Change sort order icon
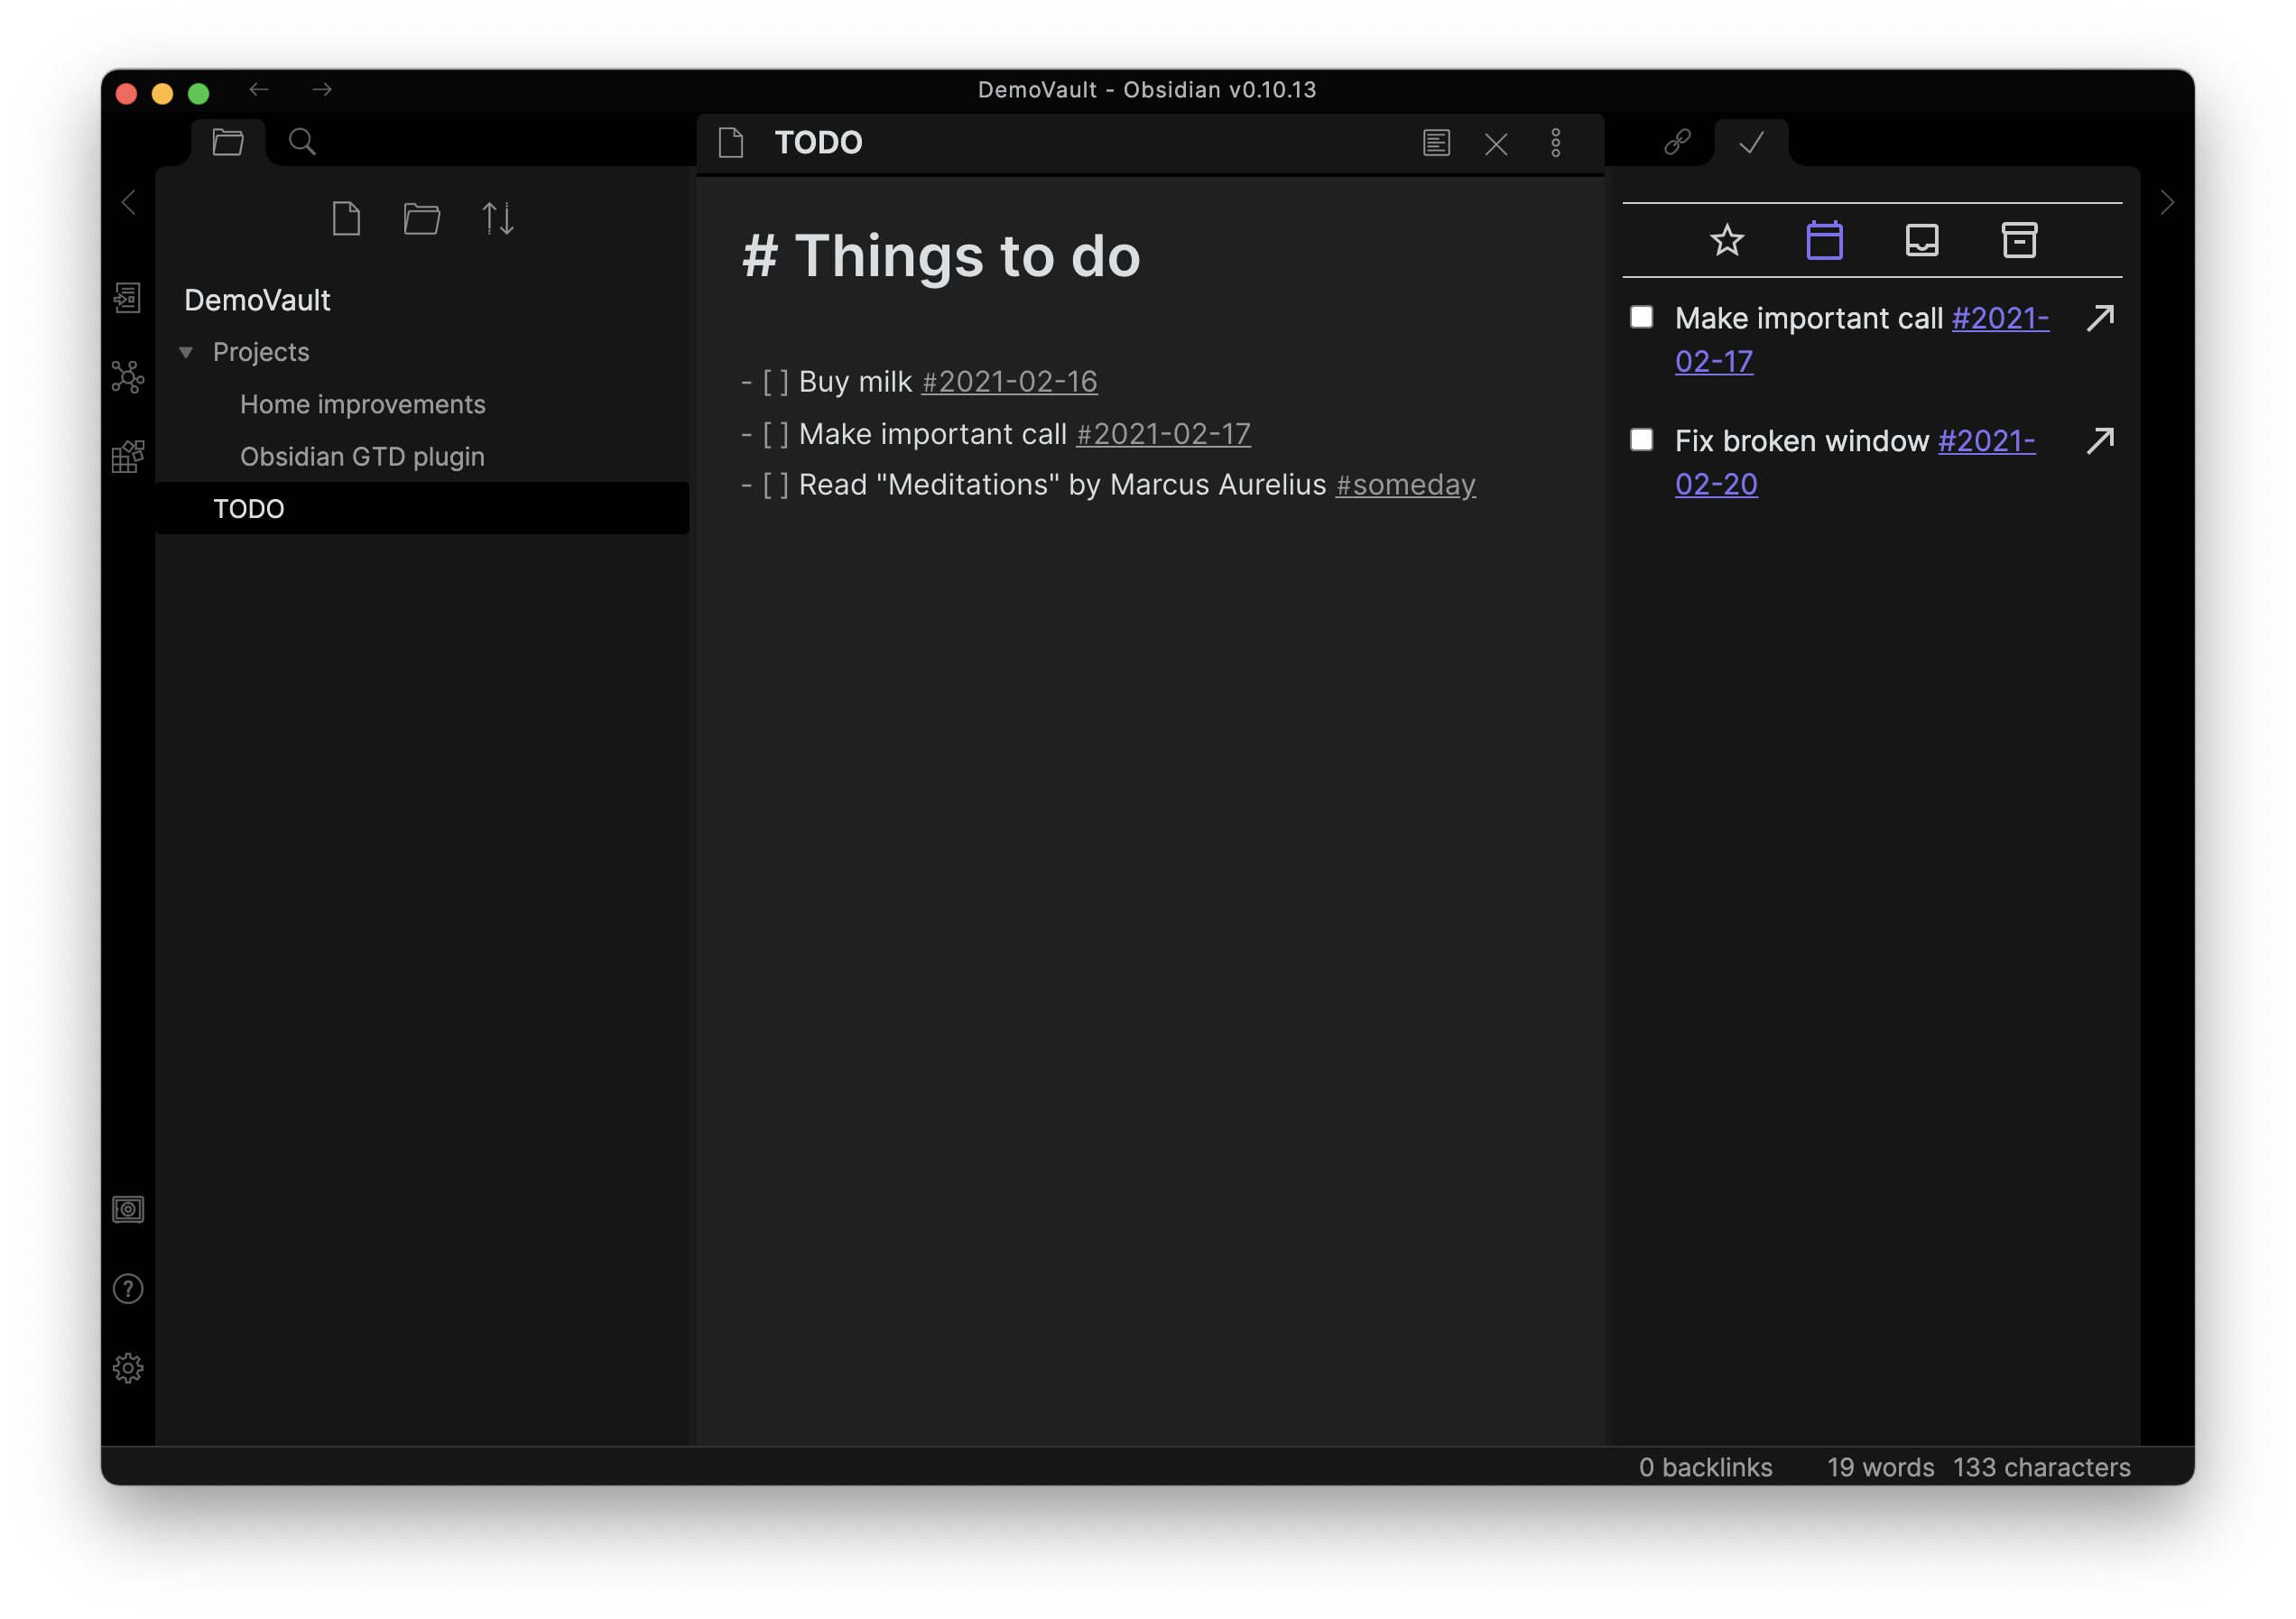Image resolution: width=2296 pixels, height=1619 pixels. (497, 218)
